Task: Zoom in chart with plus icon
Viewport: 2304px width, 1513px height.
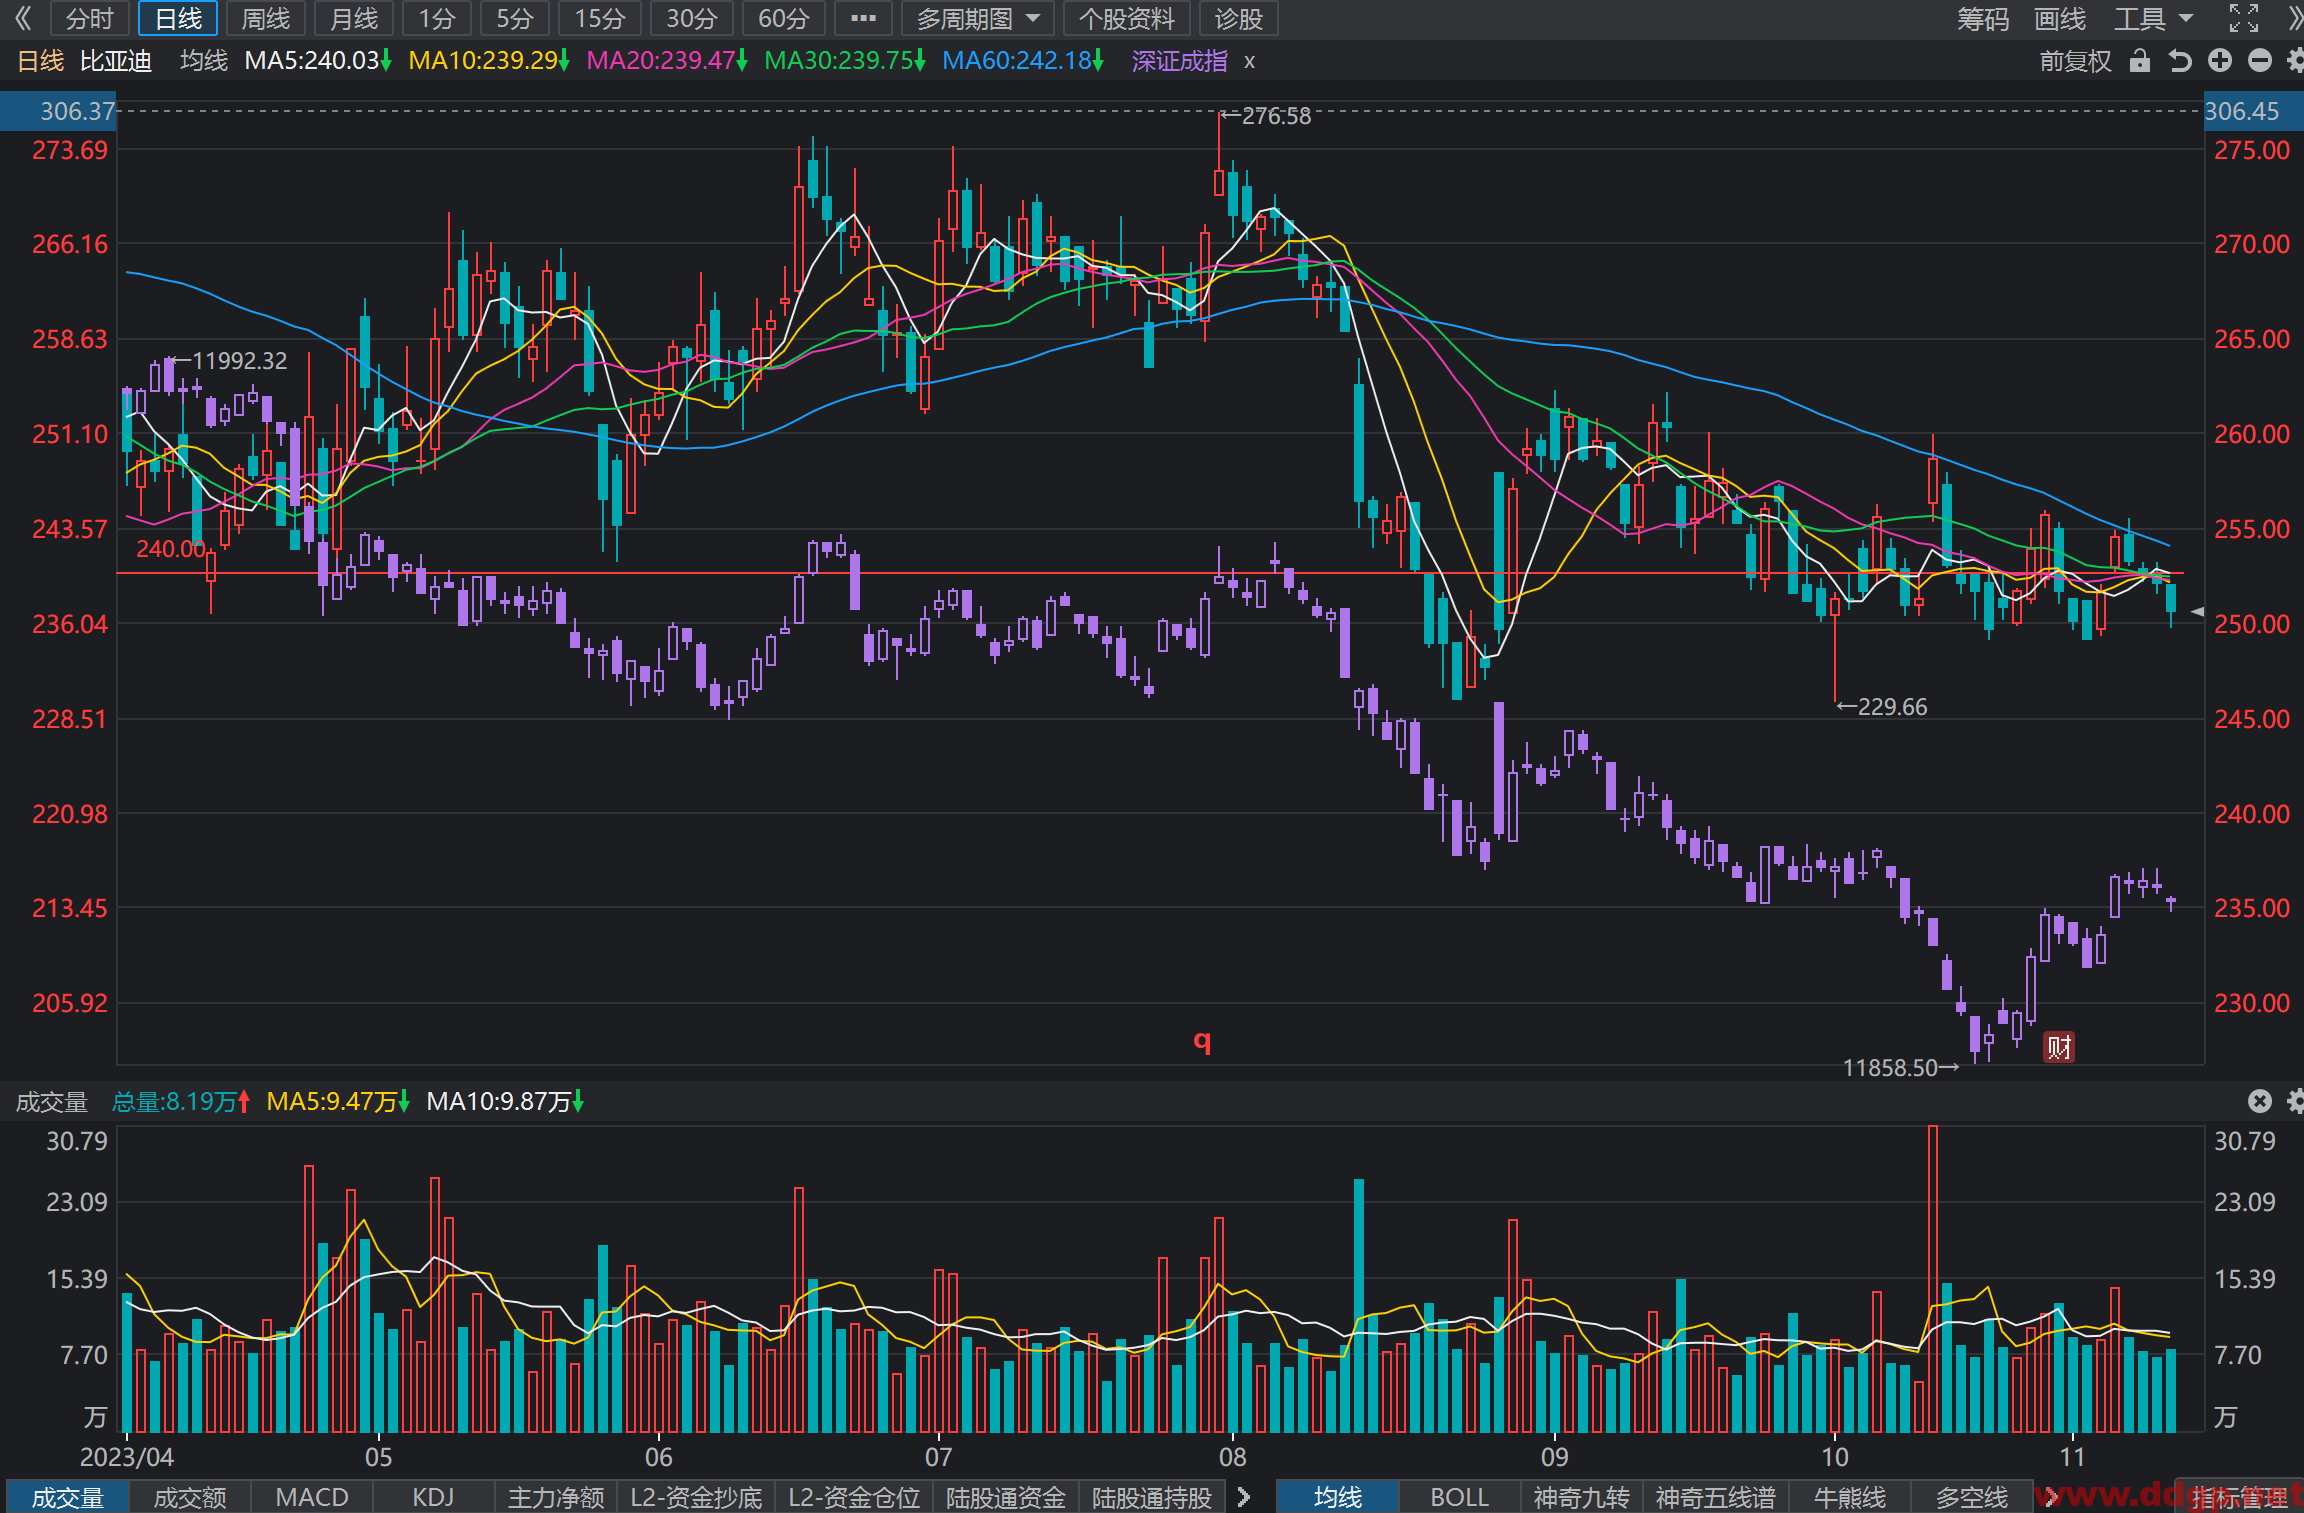Action: pyautogui.click(x=2220, y=61)
